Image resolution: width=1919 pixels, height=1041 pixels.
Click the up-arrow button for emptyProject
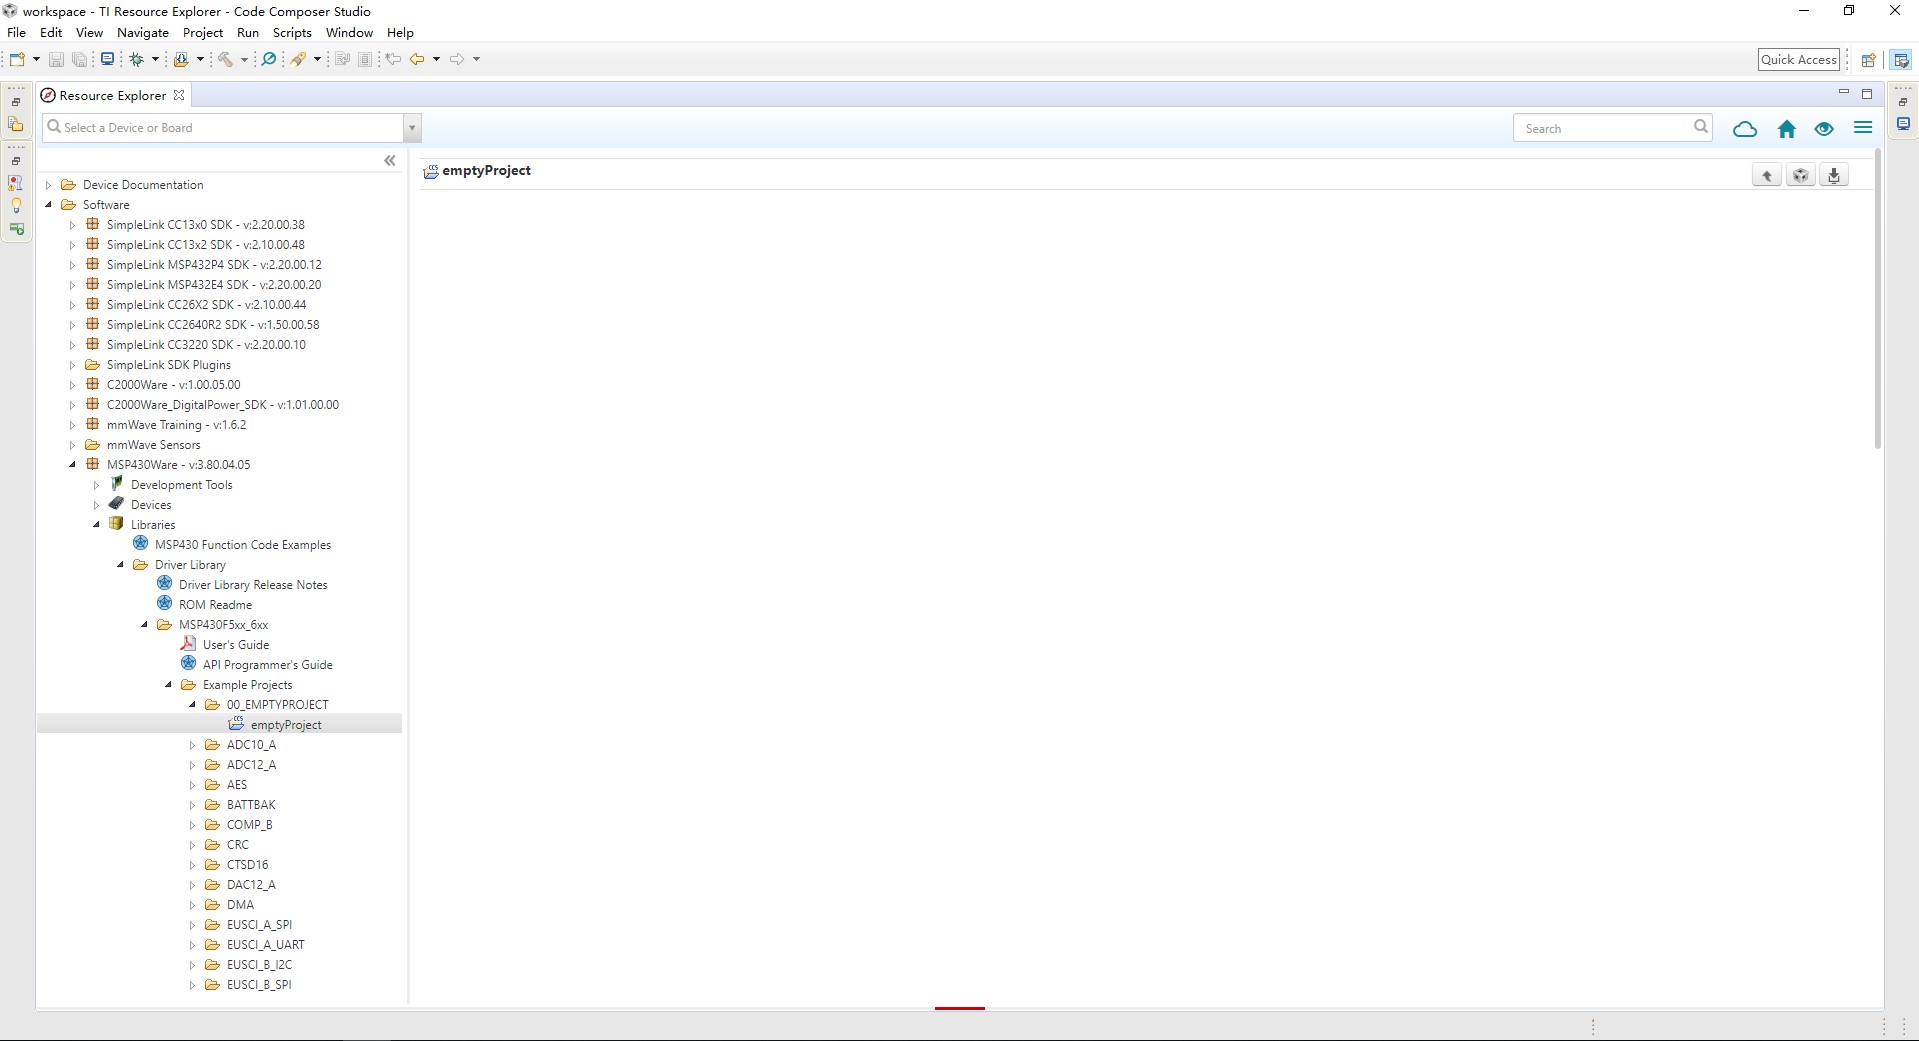coord(1767,176)
